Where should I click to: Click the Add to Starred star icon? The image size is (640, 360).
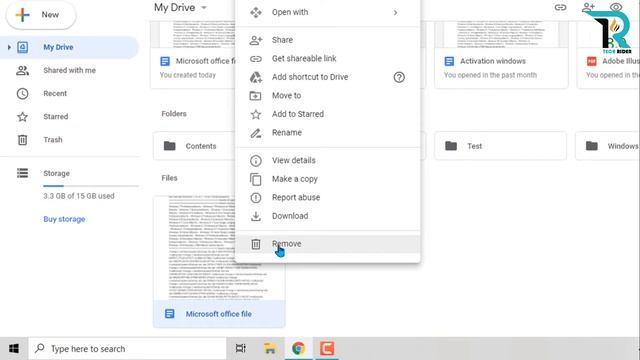256,114
